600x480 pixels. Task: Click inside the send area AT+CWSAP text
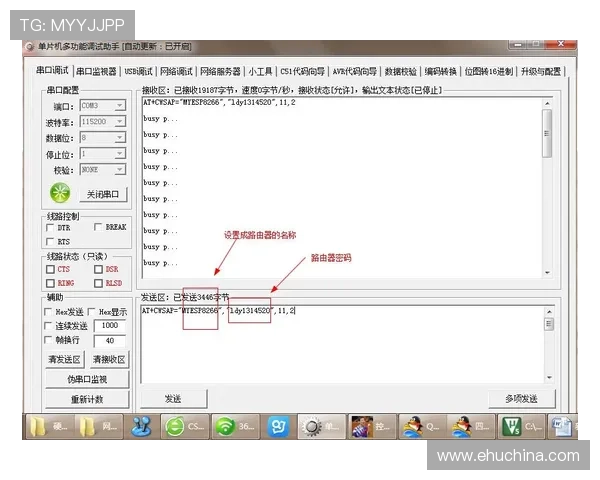(x=218, y=311)
